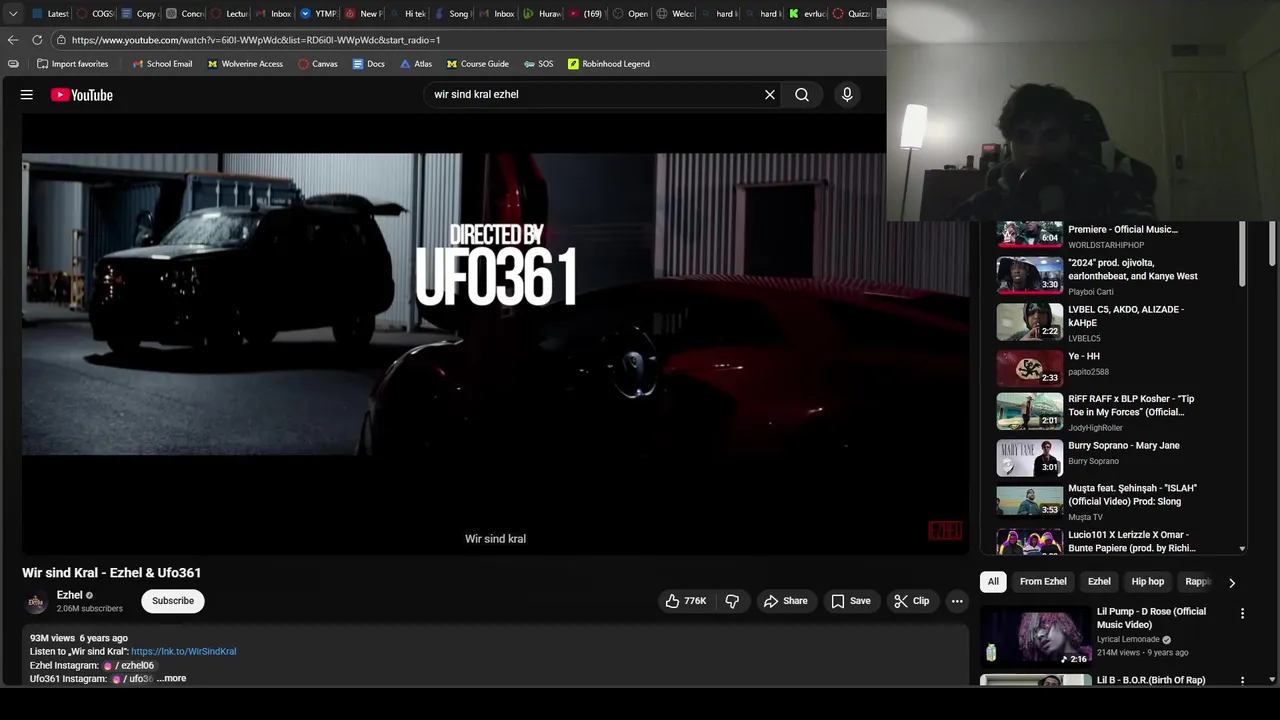The height and width of the screenshot is (720, 1280).
Task: Open the three-dot more actions menu under the video
Action: click(x=957, y=601)
